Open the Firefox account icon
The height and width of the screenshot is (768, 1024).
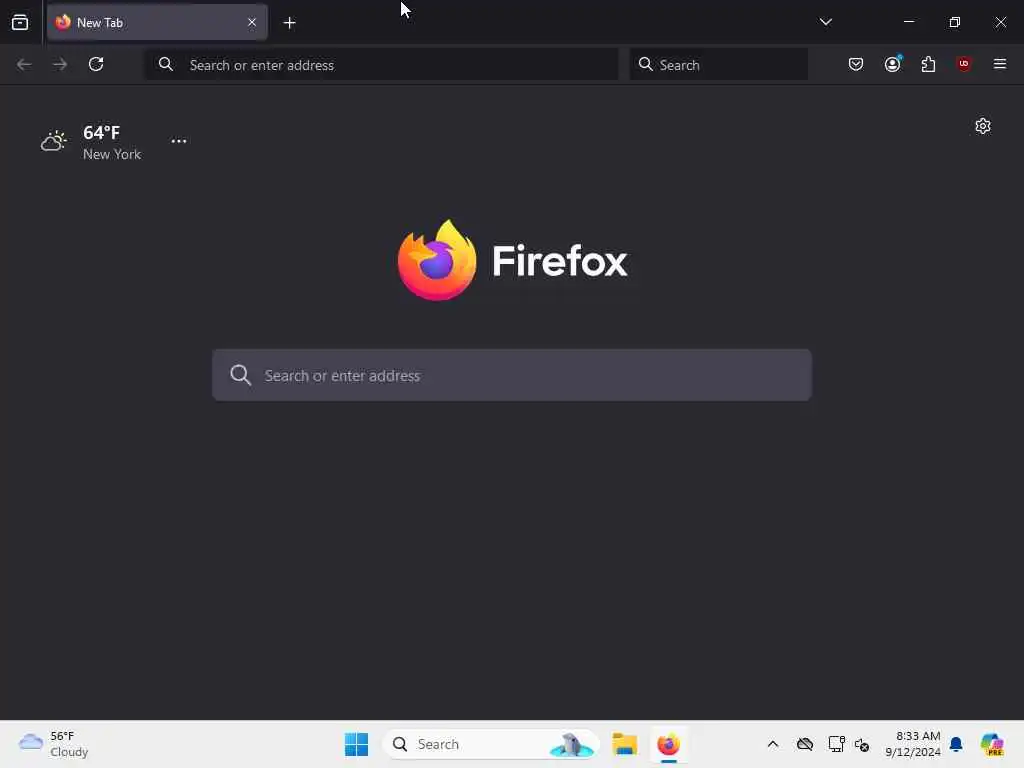(892, 64)
